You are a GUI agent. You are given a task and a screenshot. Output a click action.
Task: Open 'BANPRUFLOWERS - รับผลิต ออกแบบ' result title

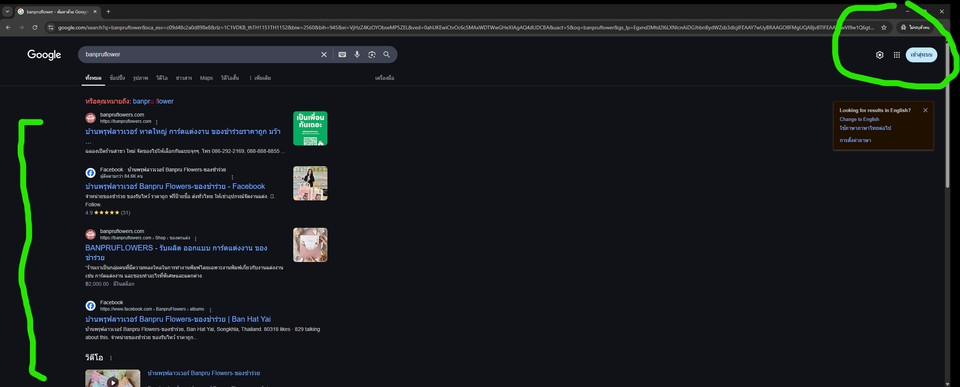coord(176,252)
